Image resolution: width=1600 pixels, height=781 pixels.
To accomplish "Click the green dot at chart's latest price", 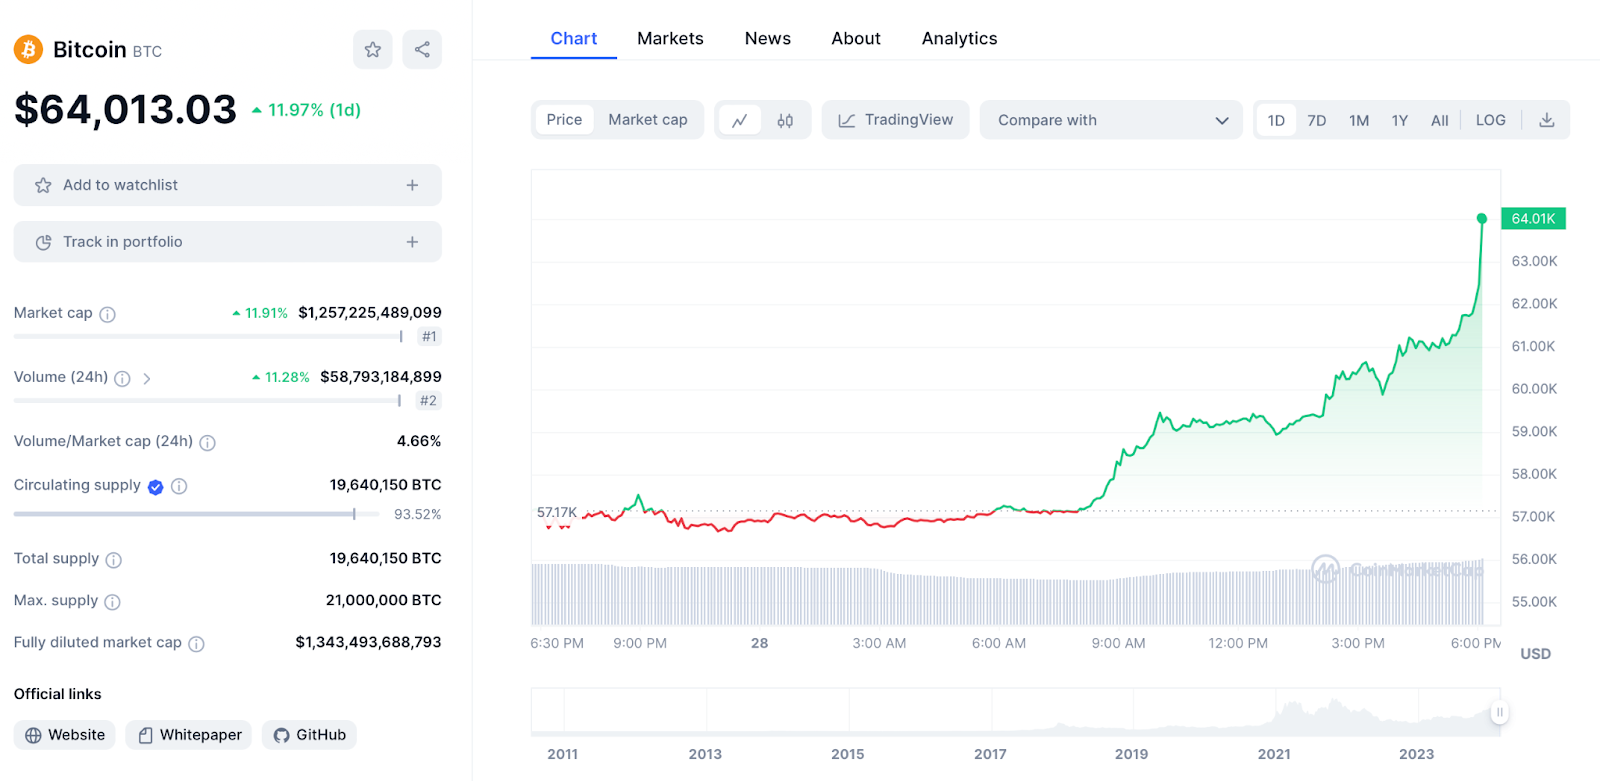I will tap(1482, 218).
